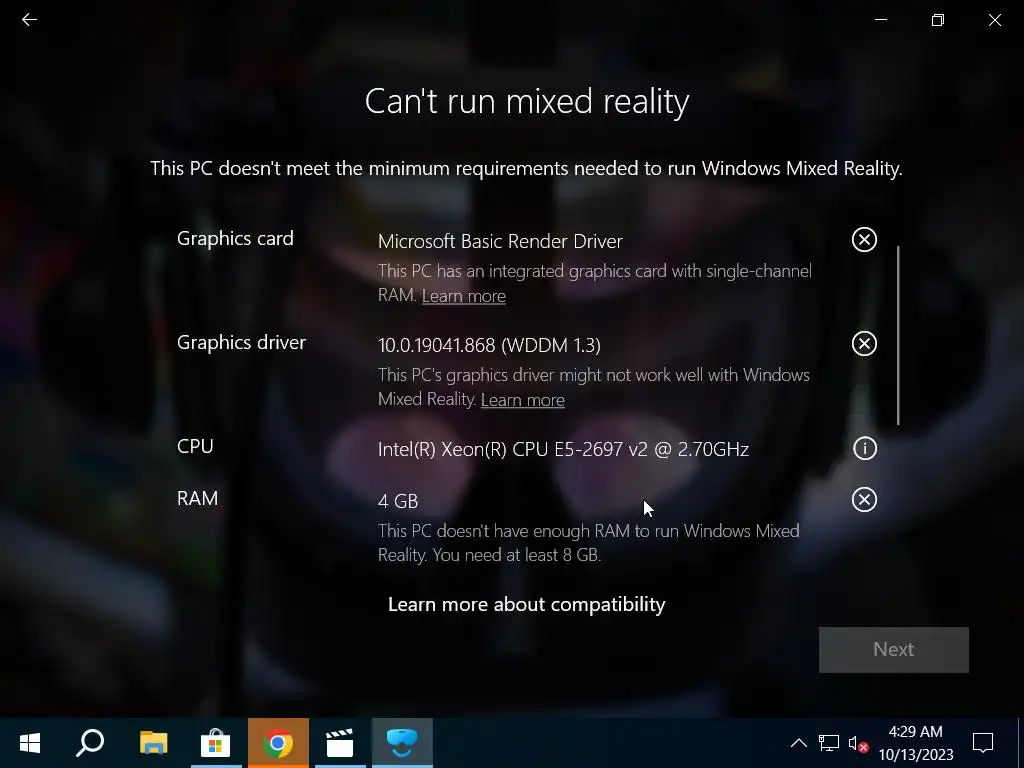Click the Graphics driver label

tap(241, 342)
